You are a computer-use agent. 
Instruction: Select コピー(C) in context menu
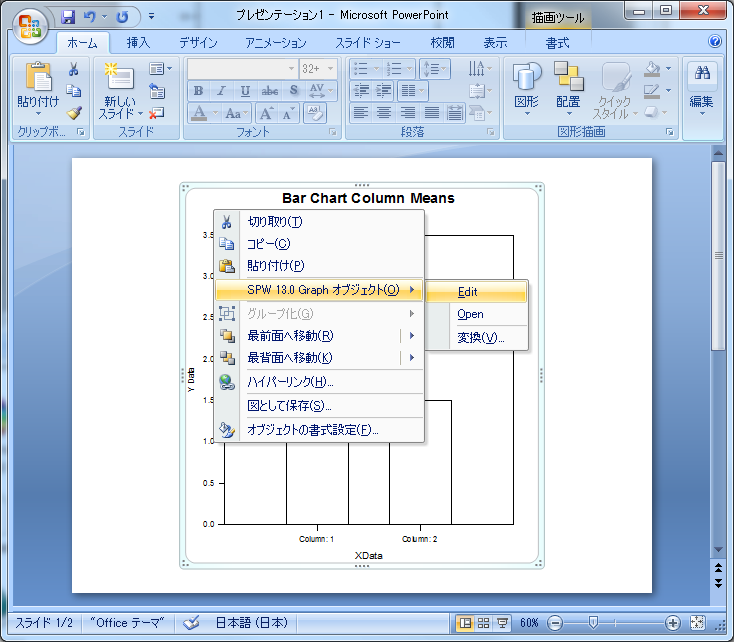319,244
